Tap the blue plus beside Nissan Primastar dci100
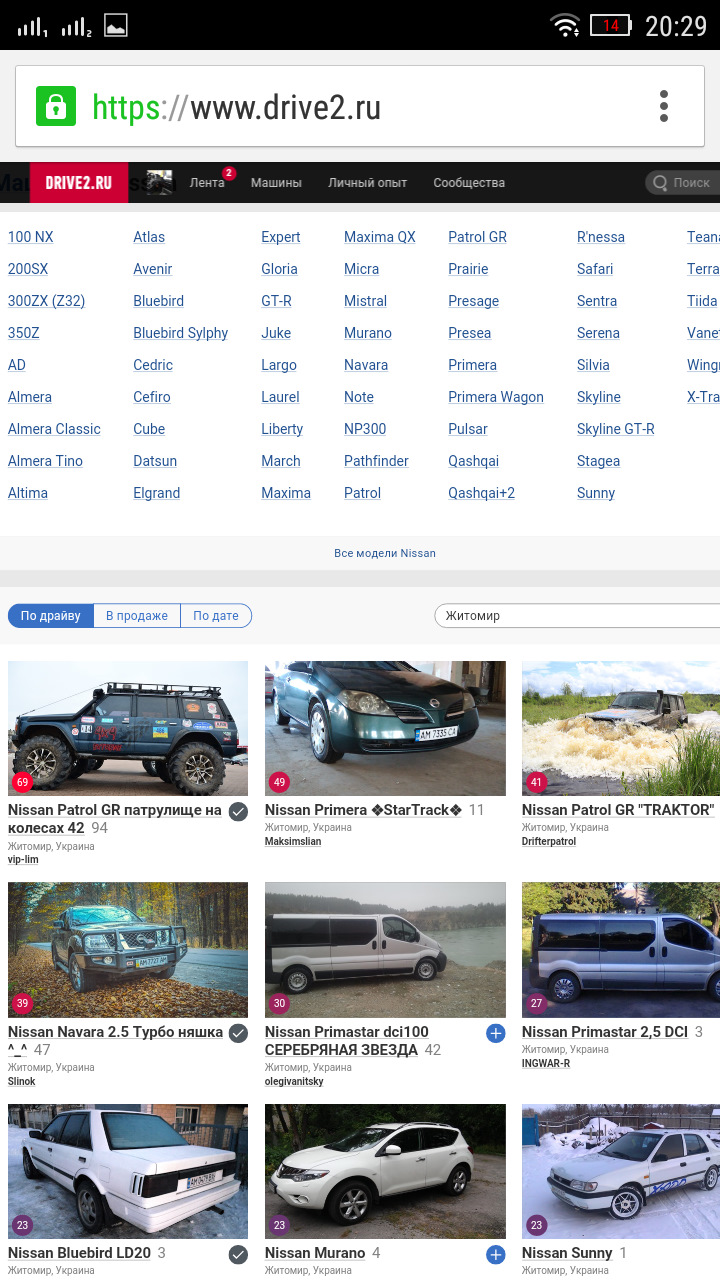Viewport: 720px width, 1280px height. 495,1033
